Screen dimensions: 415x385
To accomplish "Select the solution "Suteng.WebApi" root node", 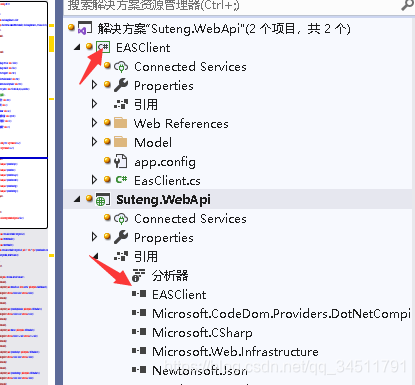I will click(x=224, y=29).
